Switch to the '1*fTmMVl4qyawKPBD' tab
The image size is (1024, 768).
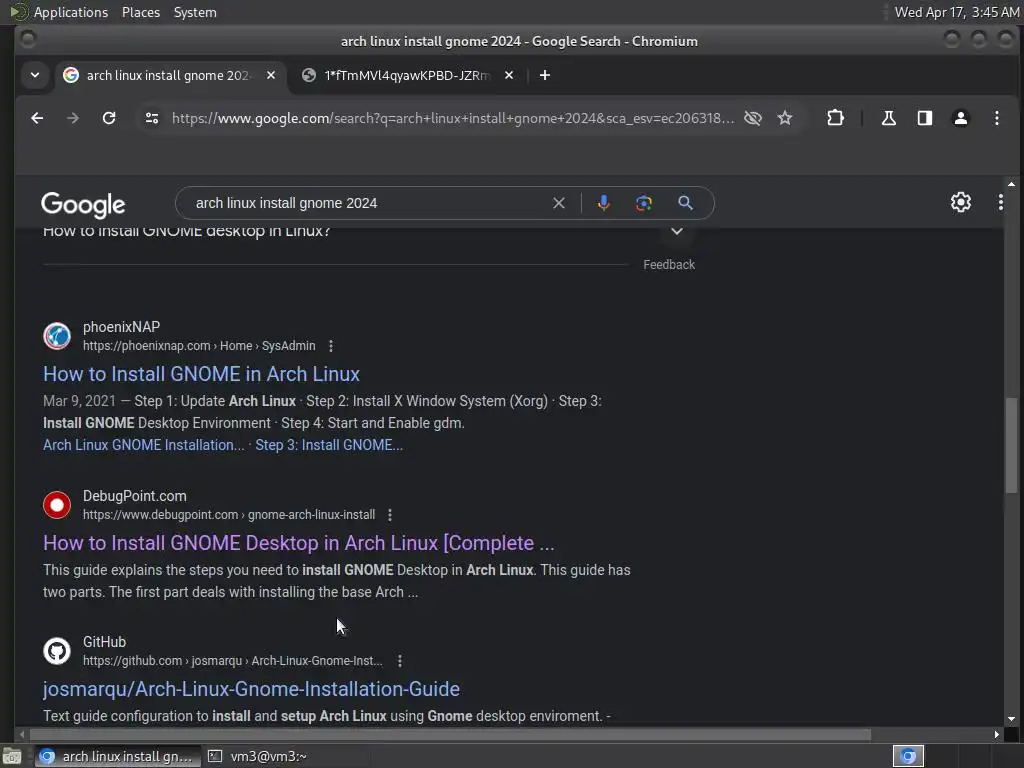click(407, 75)
